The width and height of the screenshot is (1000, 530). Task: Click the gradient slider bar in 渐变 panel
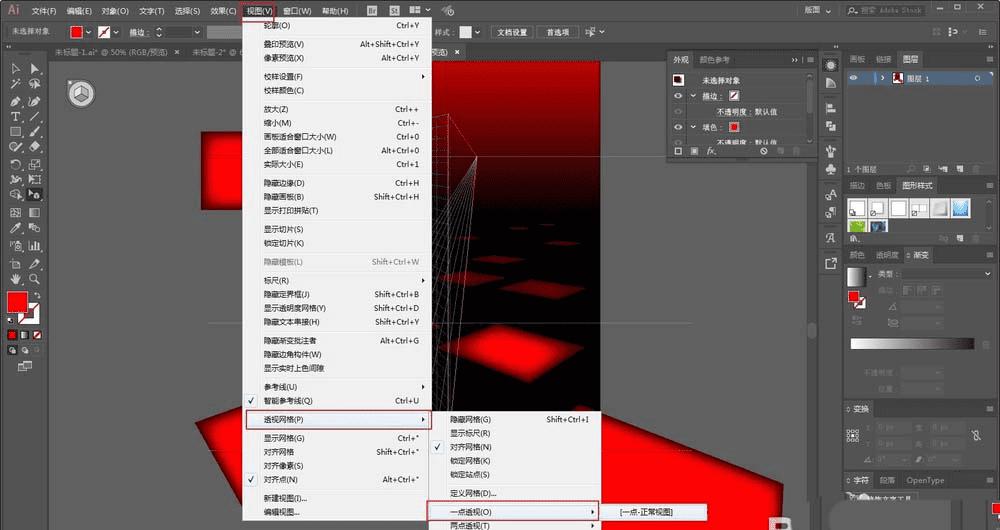point(912,344)
